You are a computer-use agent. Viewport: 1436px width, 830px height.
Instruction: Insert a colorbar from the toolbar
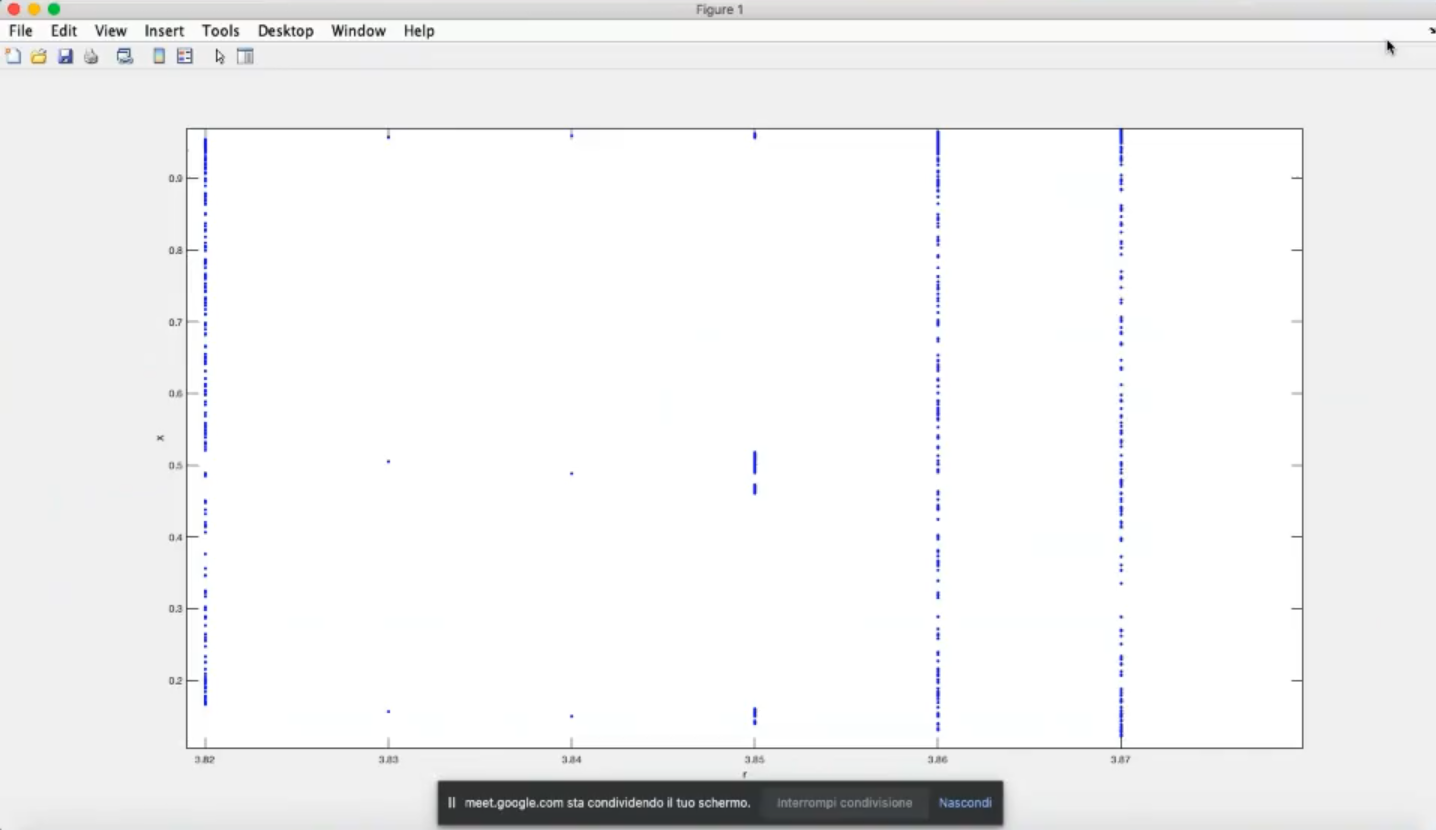(159, 57)
